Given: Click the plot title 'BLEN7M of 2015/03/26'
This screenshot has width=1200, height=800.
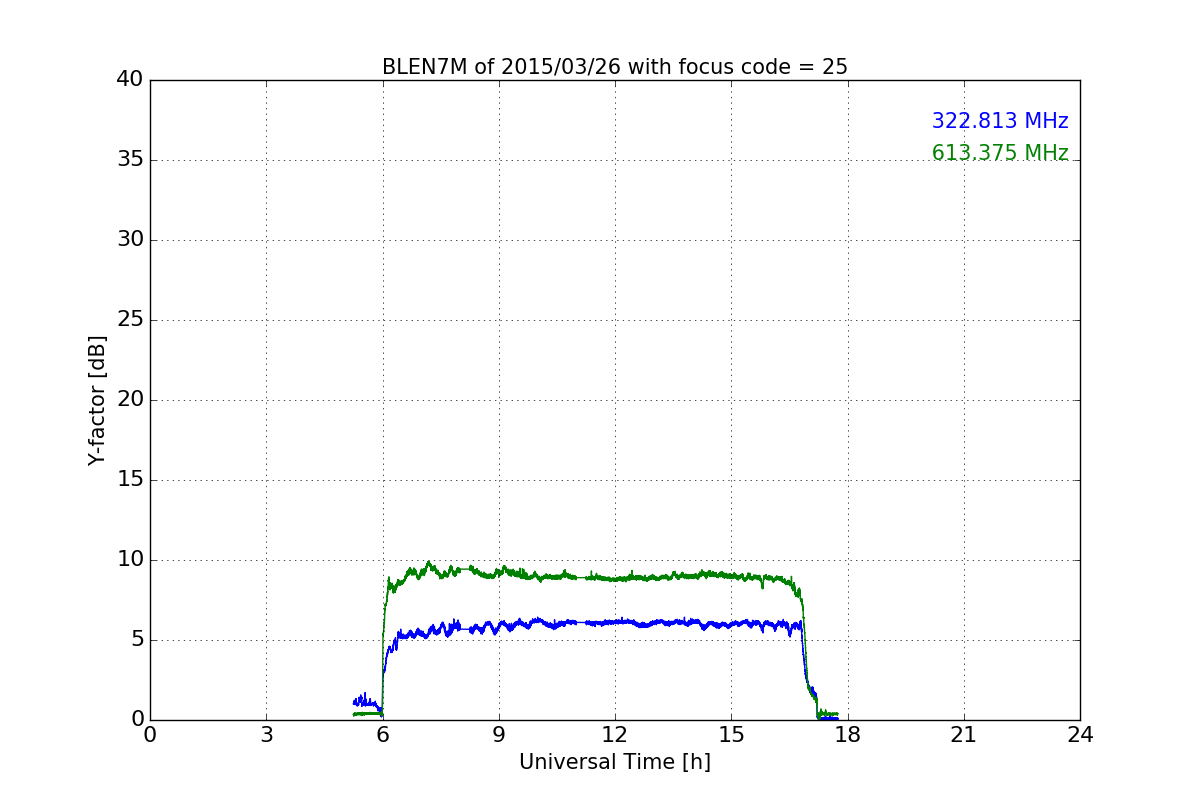Looking at the screenshot, I should 614,67.
